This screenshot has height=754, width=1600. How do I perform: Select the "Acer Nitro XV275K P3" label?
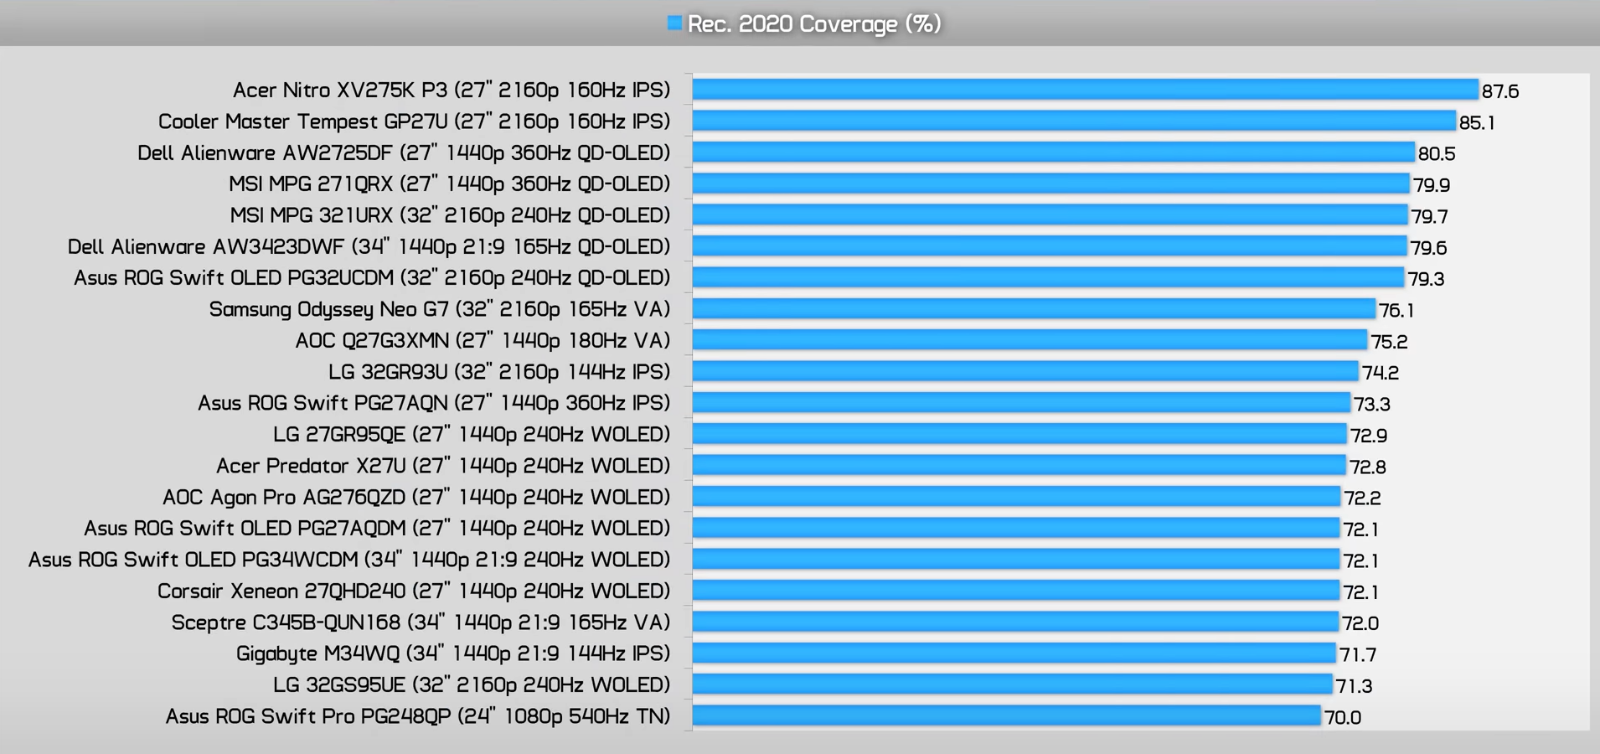tap(451, 90)
